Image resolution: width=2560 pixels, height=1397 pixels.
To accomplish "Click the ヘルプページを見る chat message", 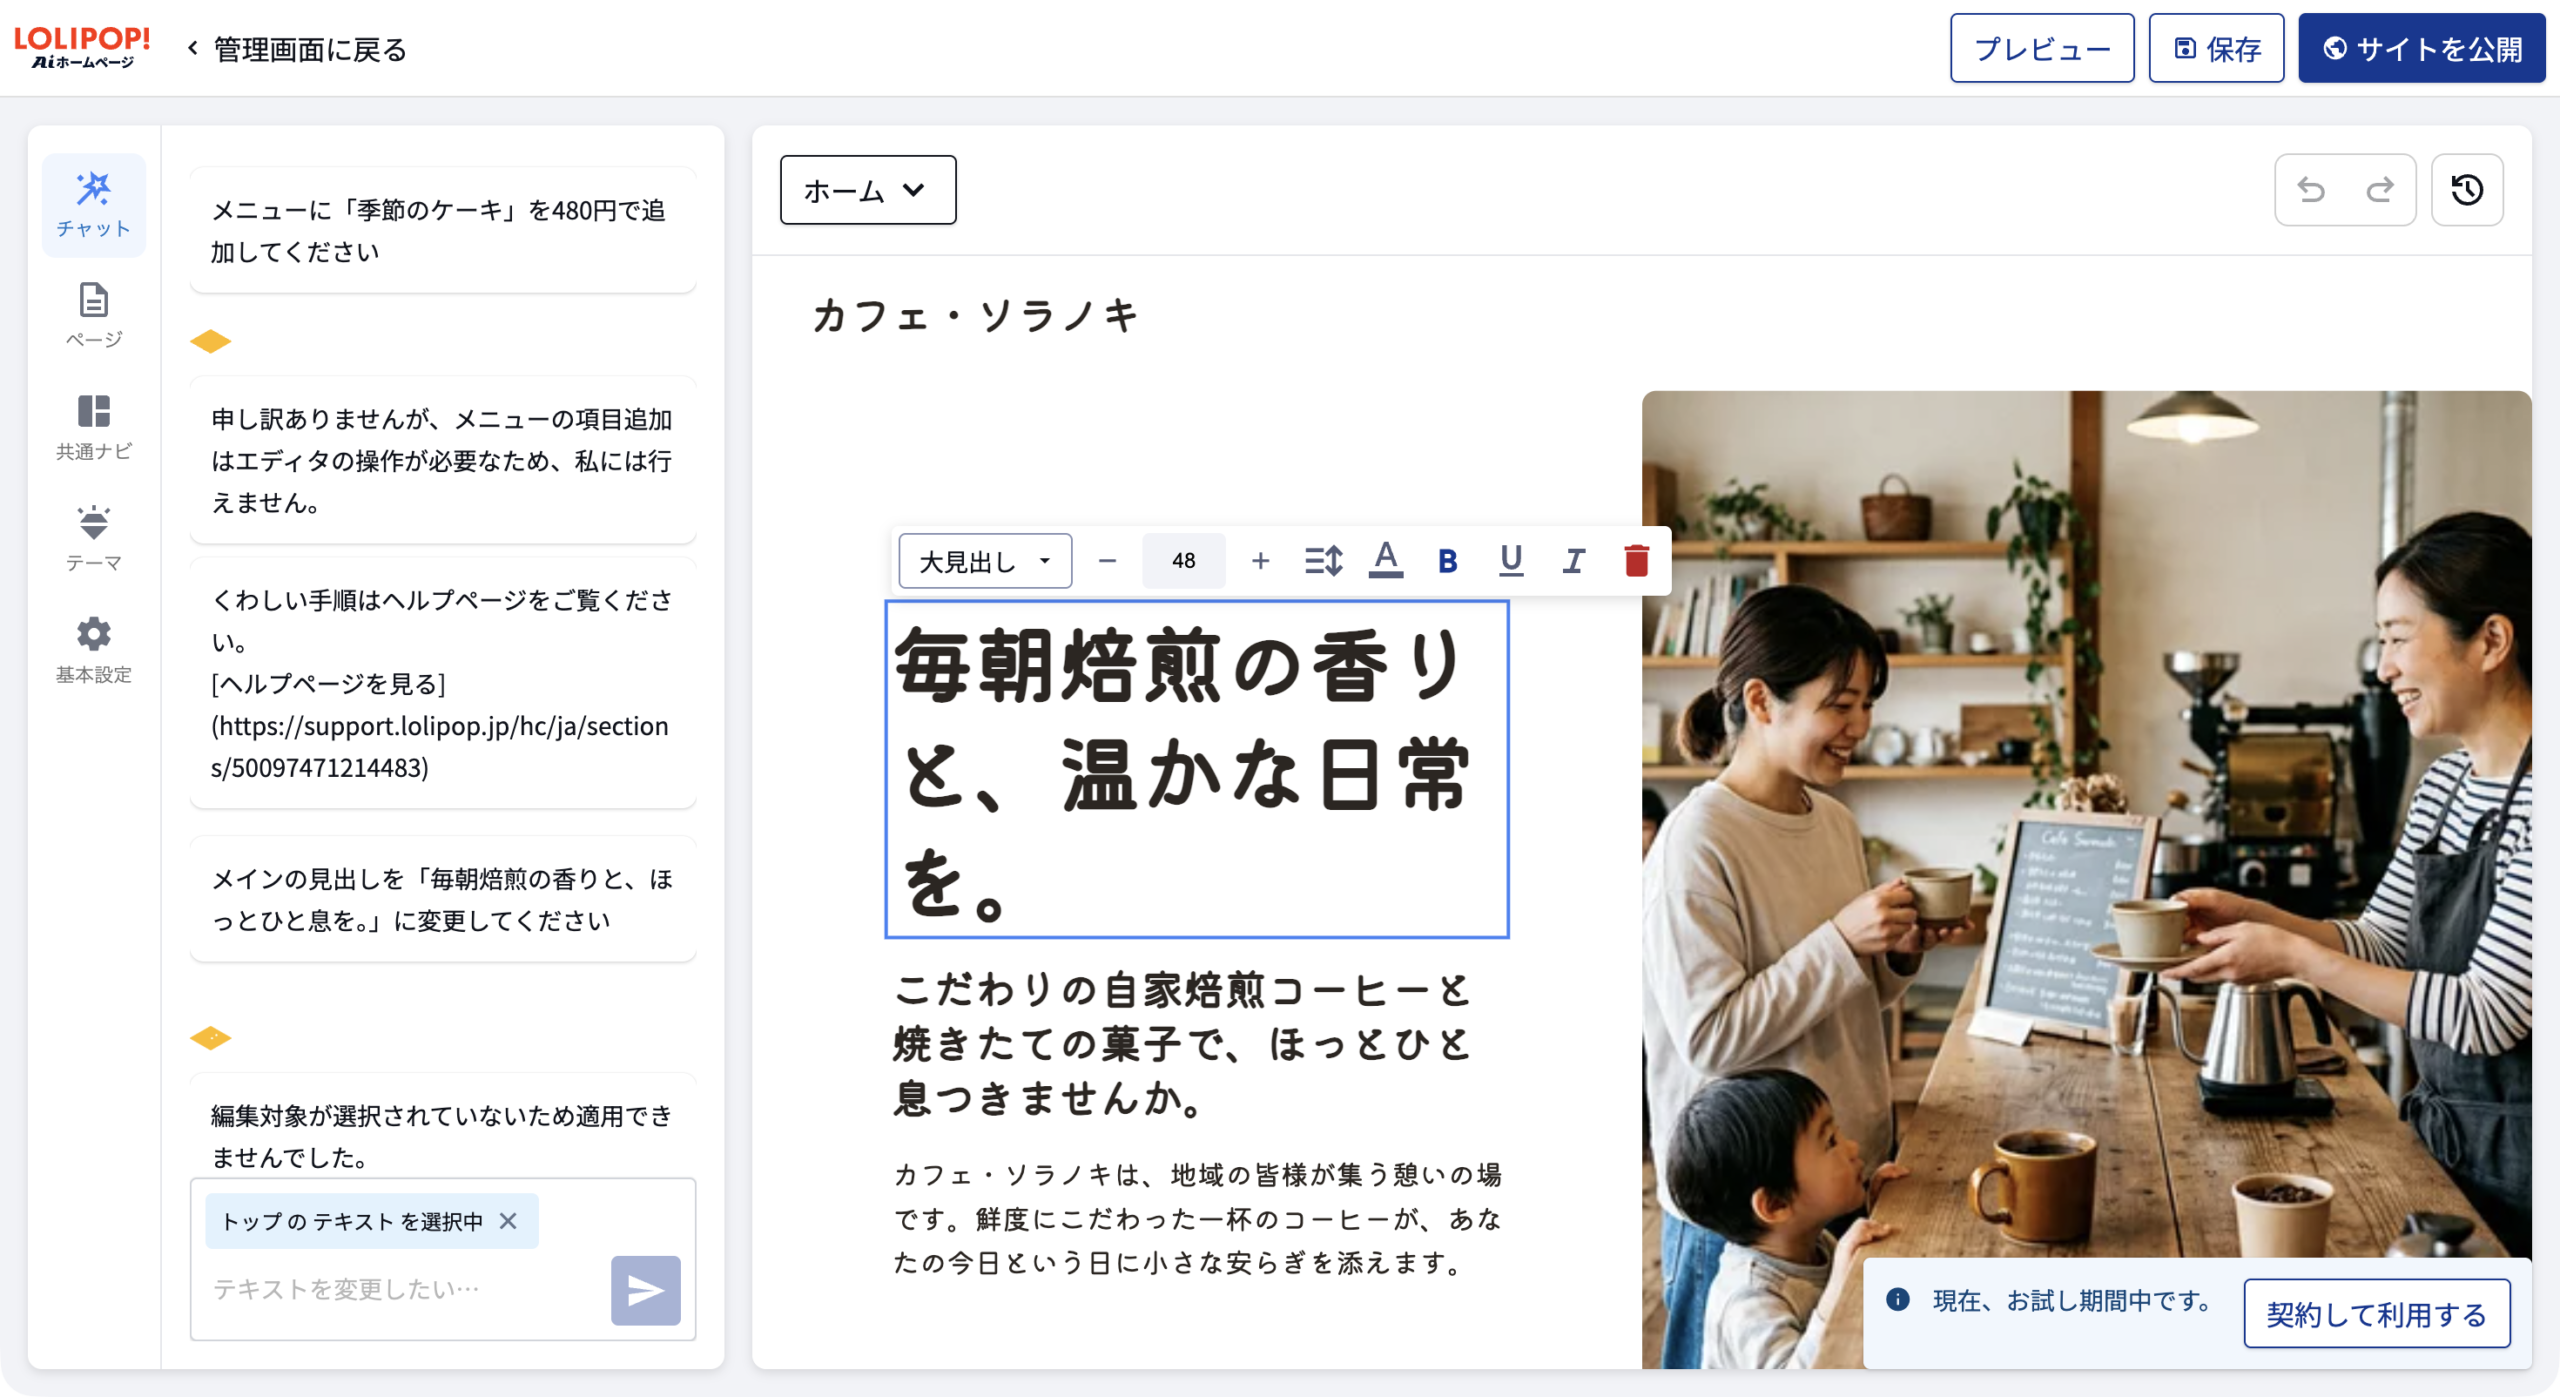I will tap(442, 684).
